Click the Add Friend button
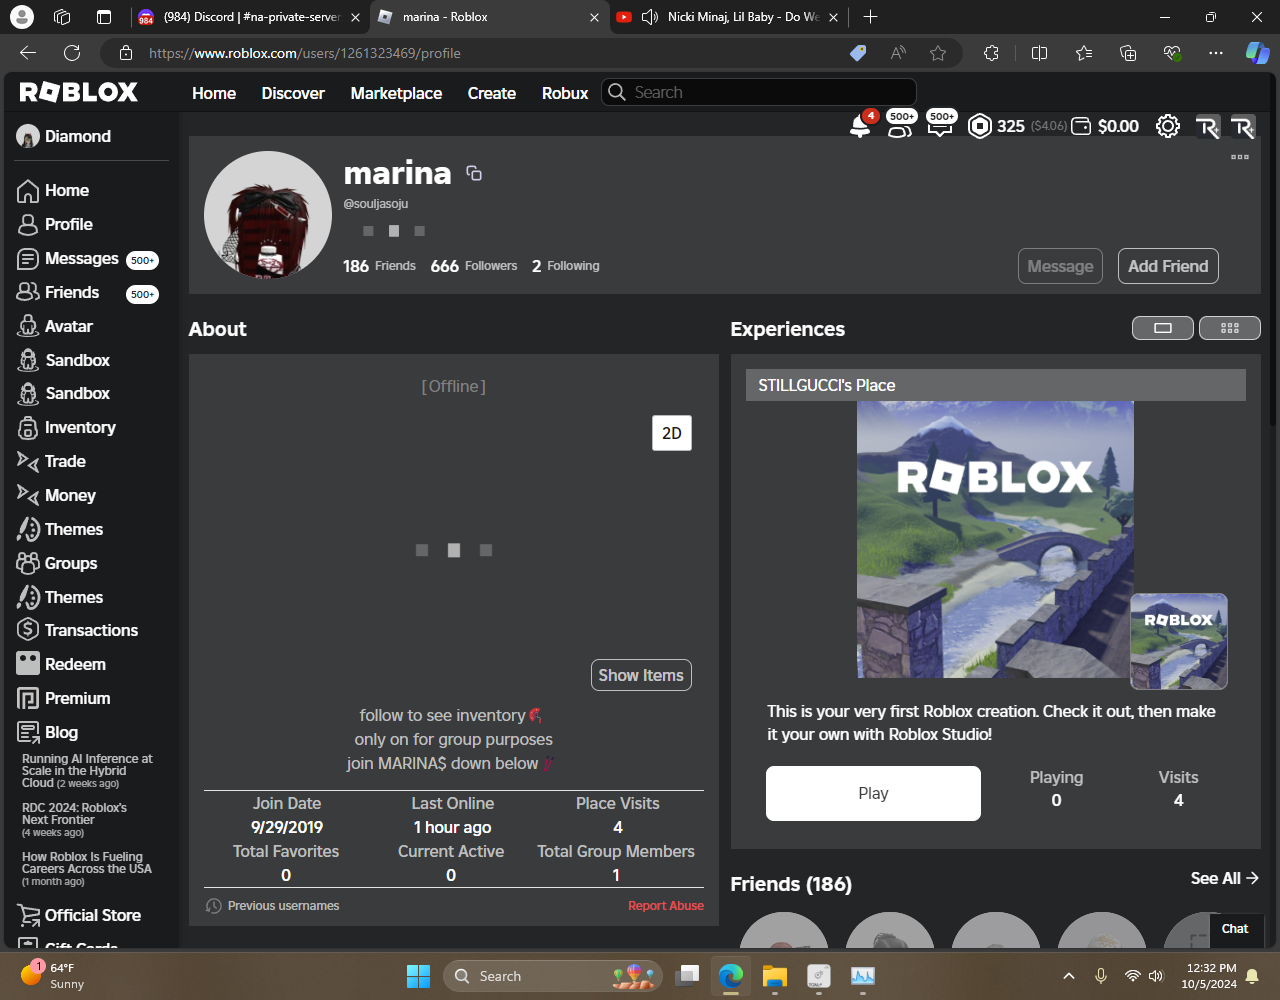Image resolution: width=1280 pixels, height=1000 pixels. tap(1168, 266)
